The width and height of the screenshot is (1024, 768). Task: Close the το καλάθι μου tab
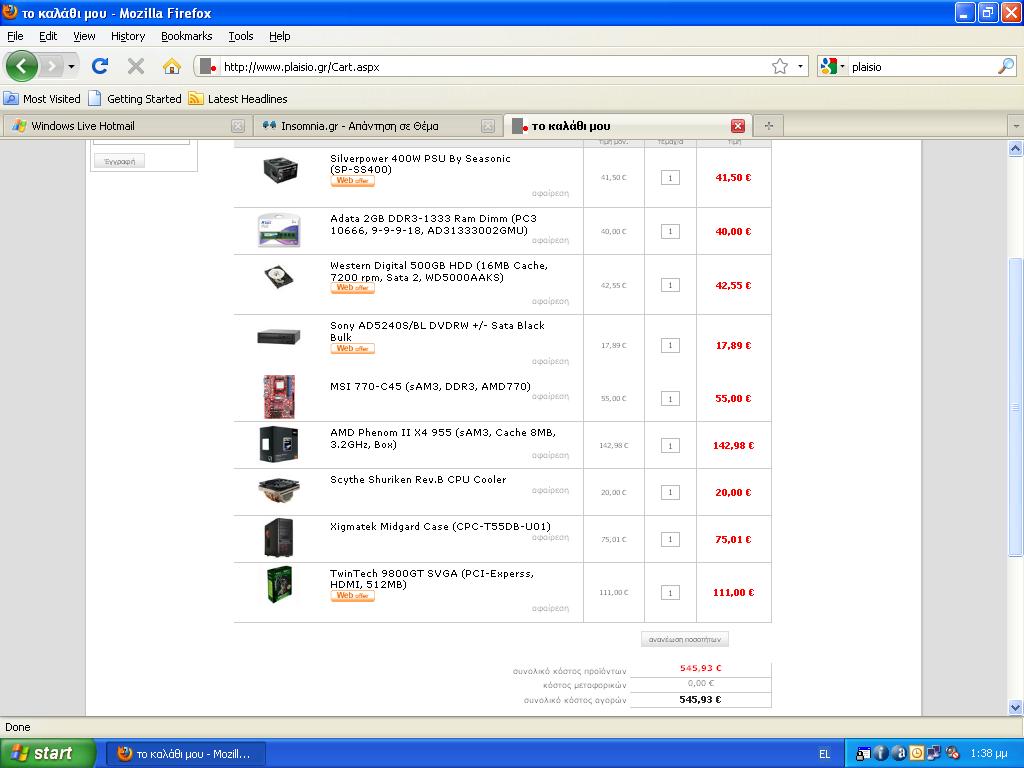click(x=738, y=126)
